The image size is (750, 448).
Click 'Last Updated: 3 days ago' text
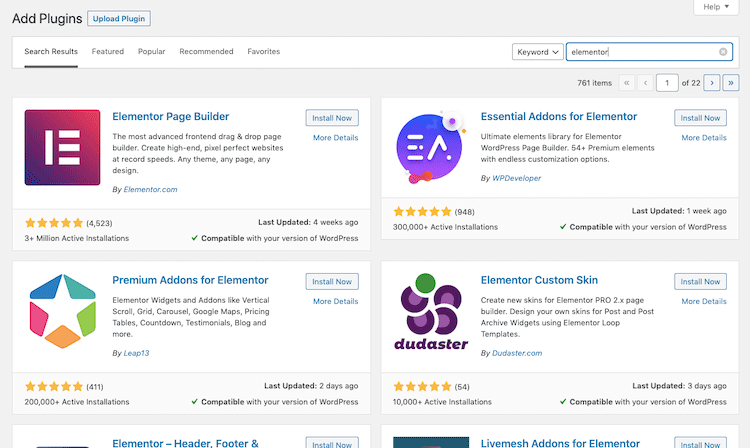pos(679,386)
